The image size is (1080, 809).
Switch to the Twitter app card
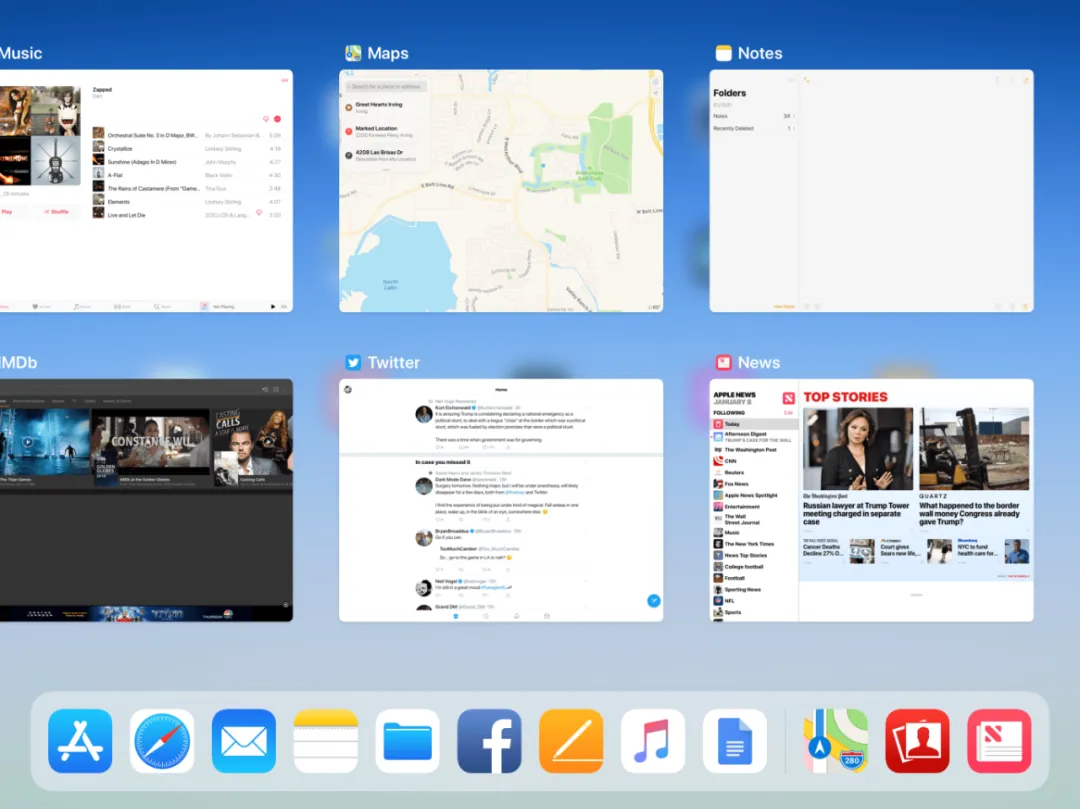[501, 500]
